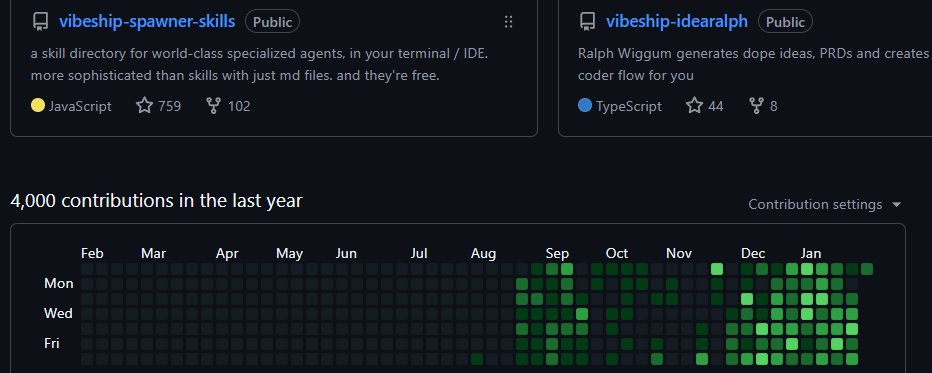View forks of vibeship-idearalph (8)
Viewport: 932px width, 373px height.
pos(763,106)
